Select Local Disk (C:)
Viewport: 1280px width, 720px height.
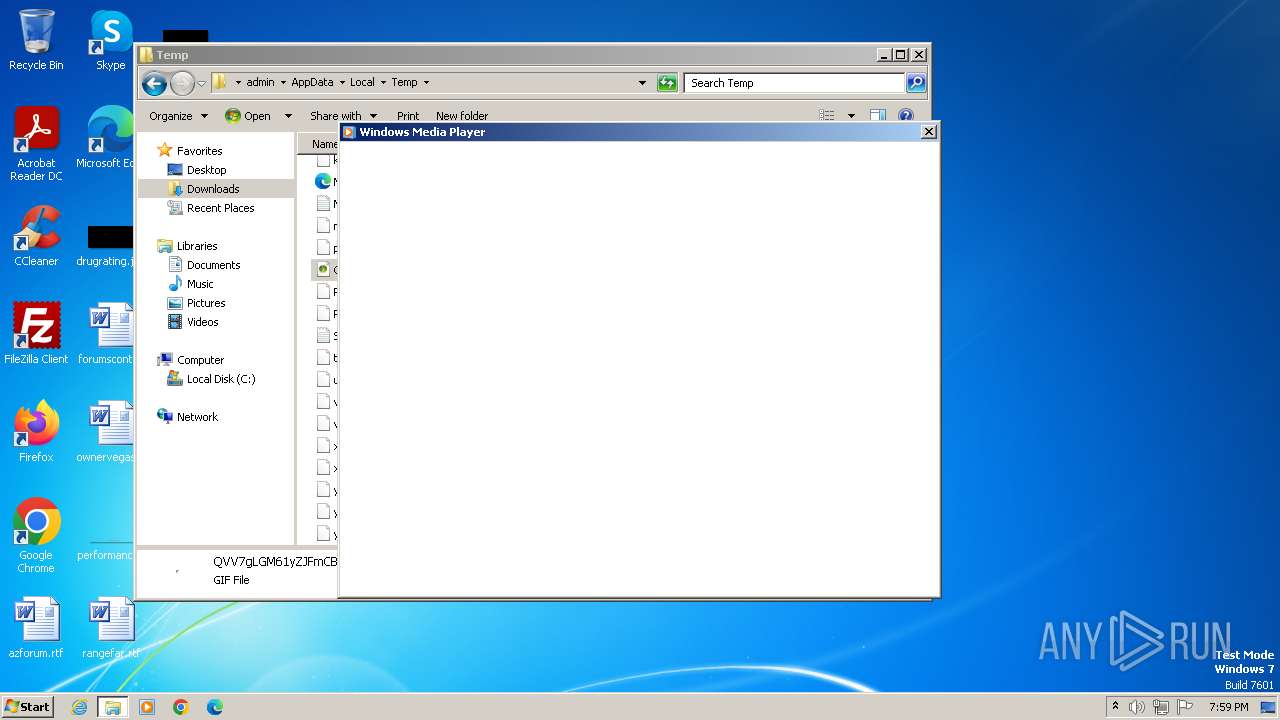pos(221,379)
